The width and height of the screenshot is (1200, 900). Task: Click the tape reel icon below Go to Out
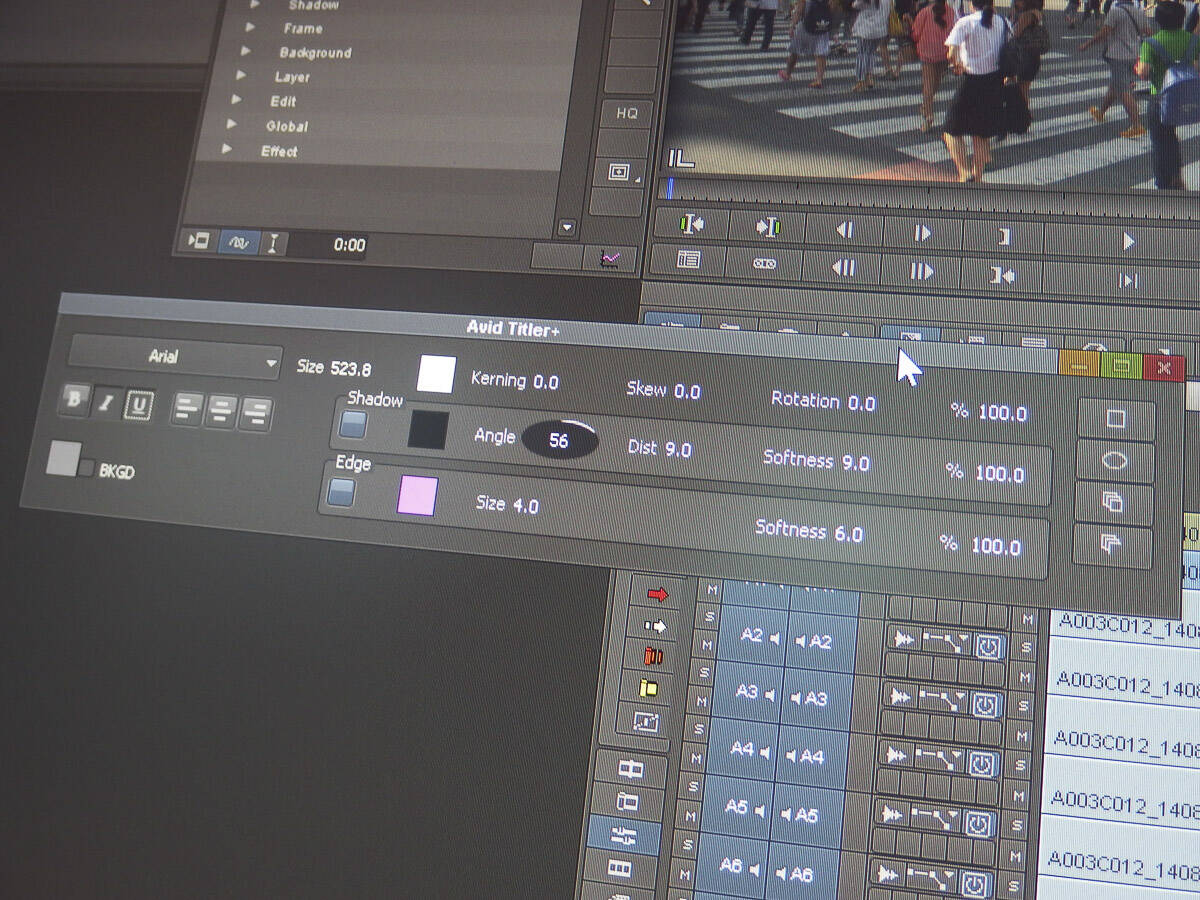(765, 264)
